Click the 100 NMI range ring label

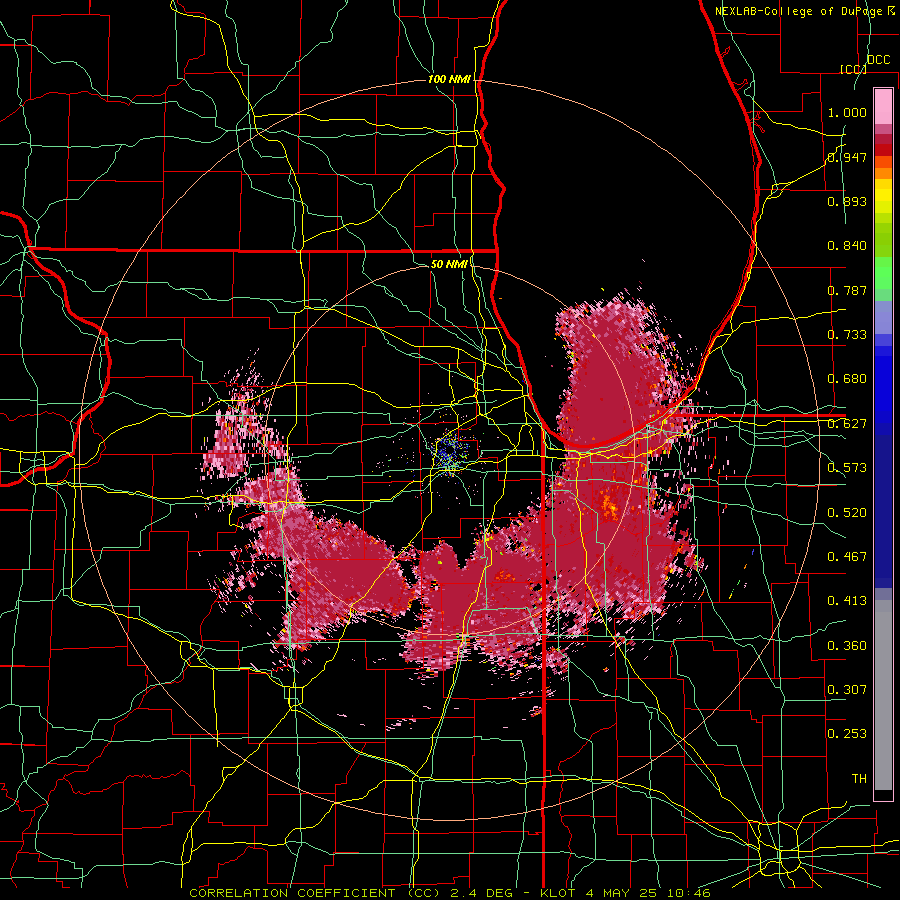pyautogui.click(x=449, y=79)
